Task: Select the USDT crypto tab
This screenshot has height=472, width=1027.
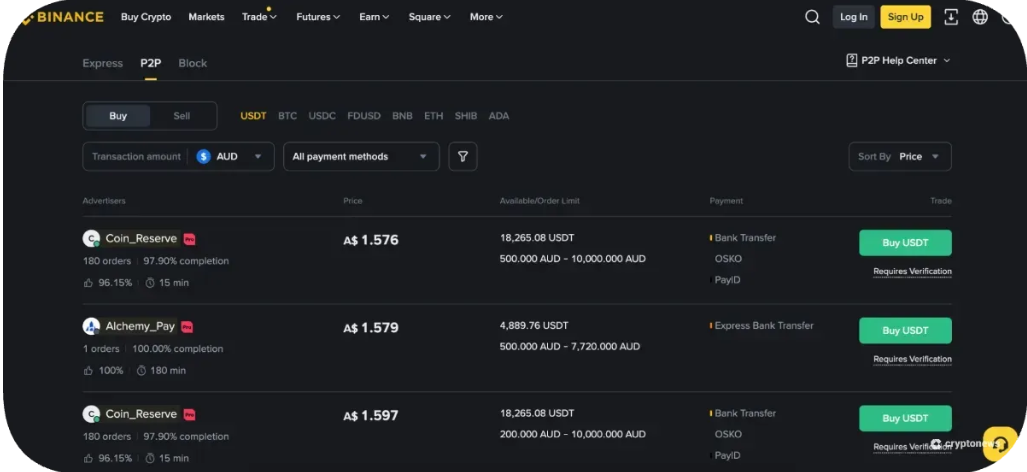Action: (253, 116)
